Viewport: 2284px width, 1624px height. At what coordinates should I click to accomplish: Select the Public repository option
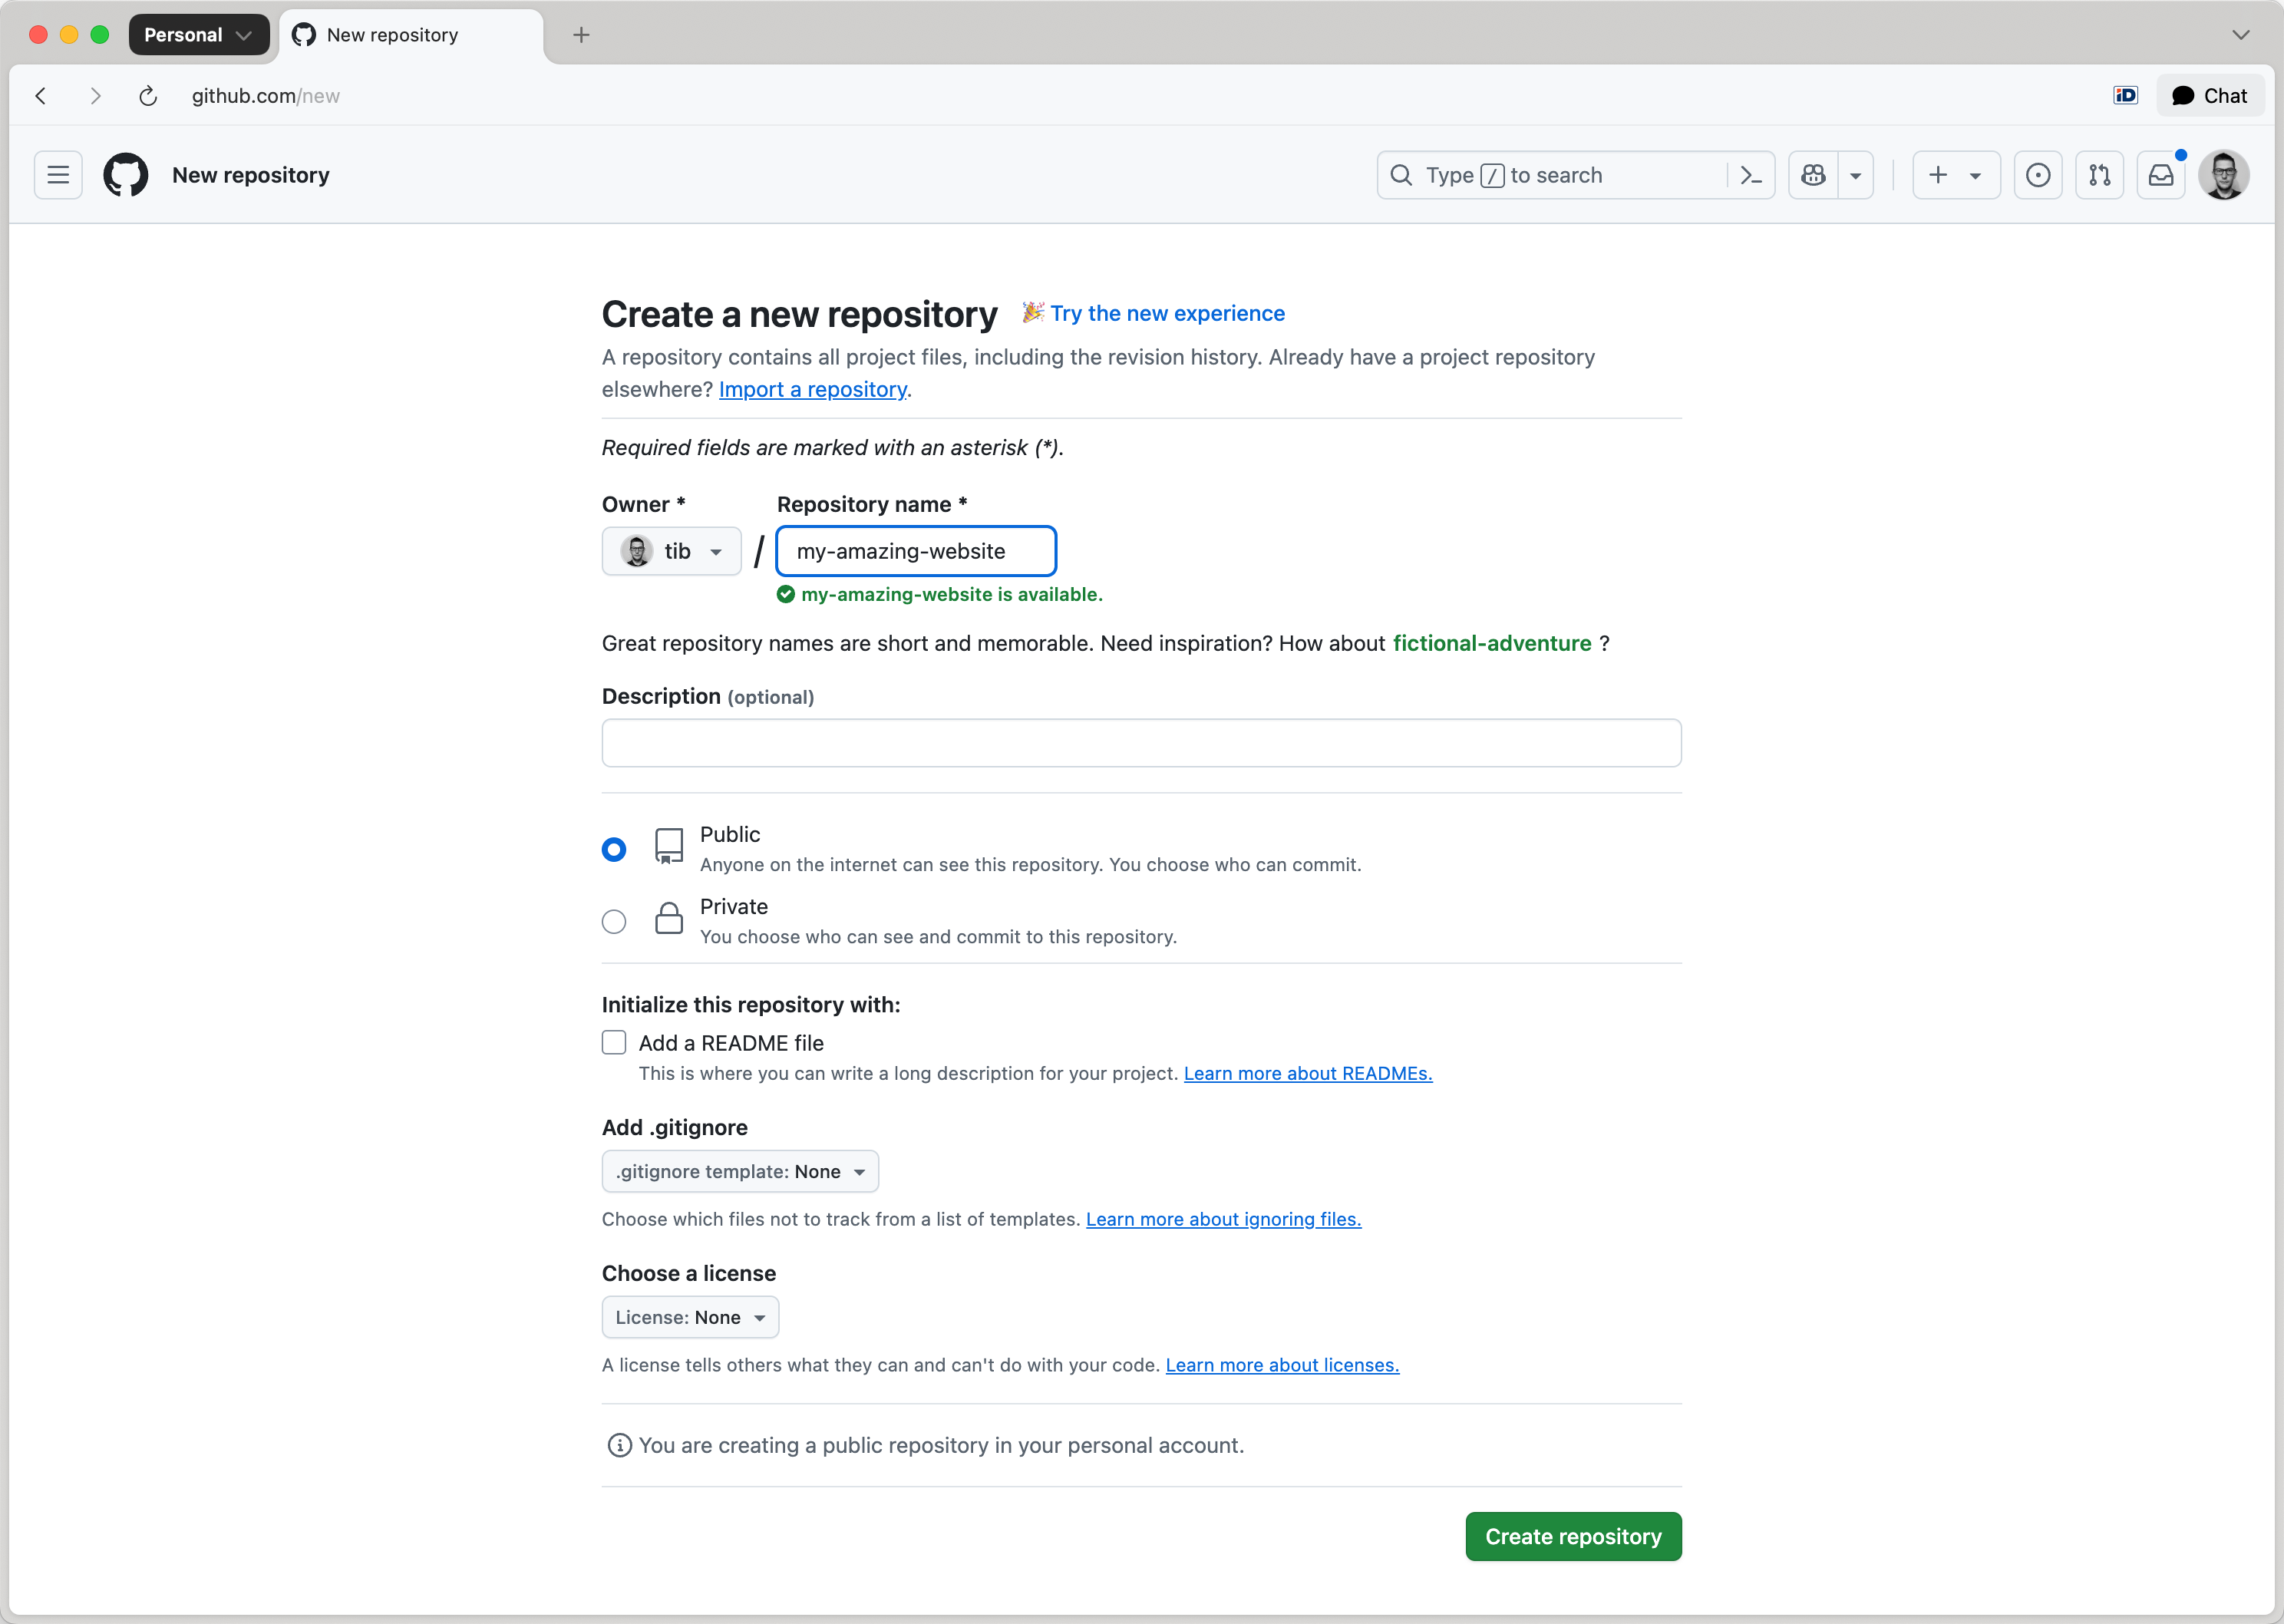(x=614, y=848)
